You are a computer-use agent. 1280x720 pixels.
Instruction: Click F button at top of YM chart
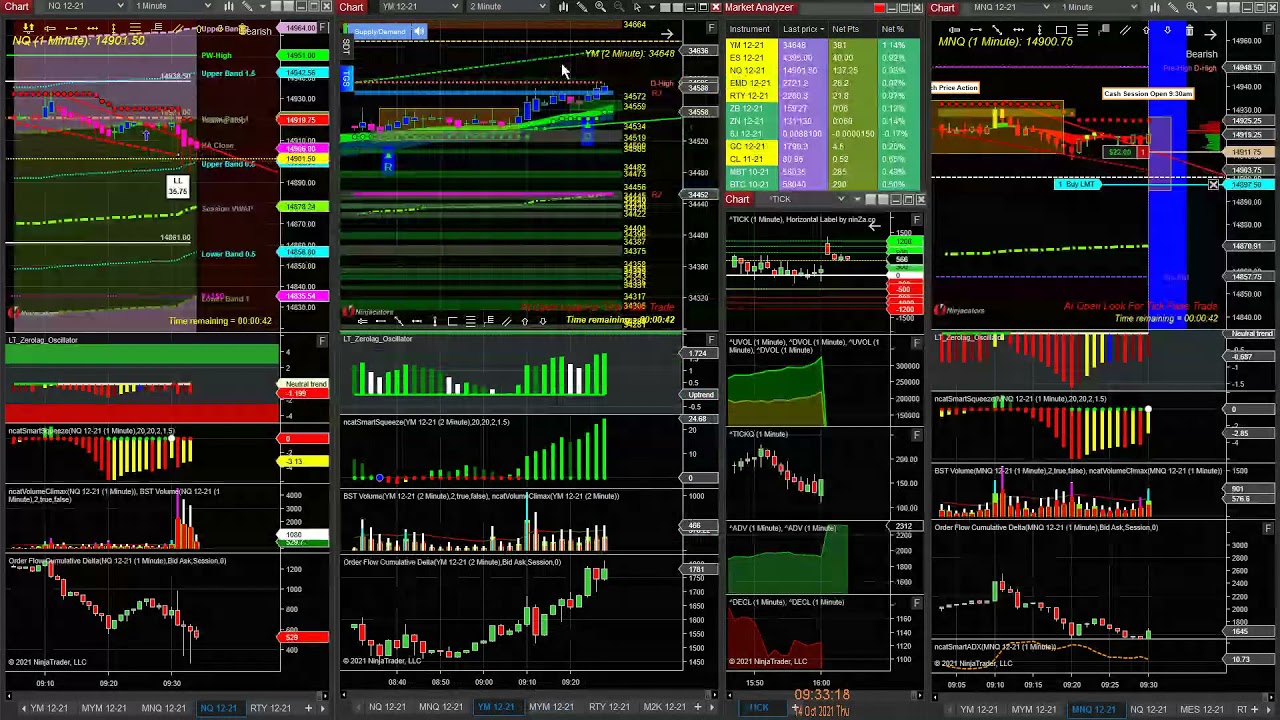(711, 28)
